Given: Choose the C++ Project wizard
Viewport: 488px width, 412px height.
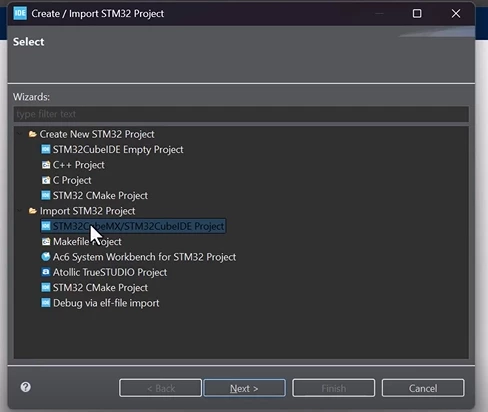Looking at the screenshot, I should (x=79, y=165).
